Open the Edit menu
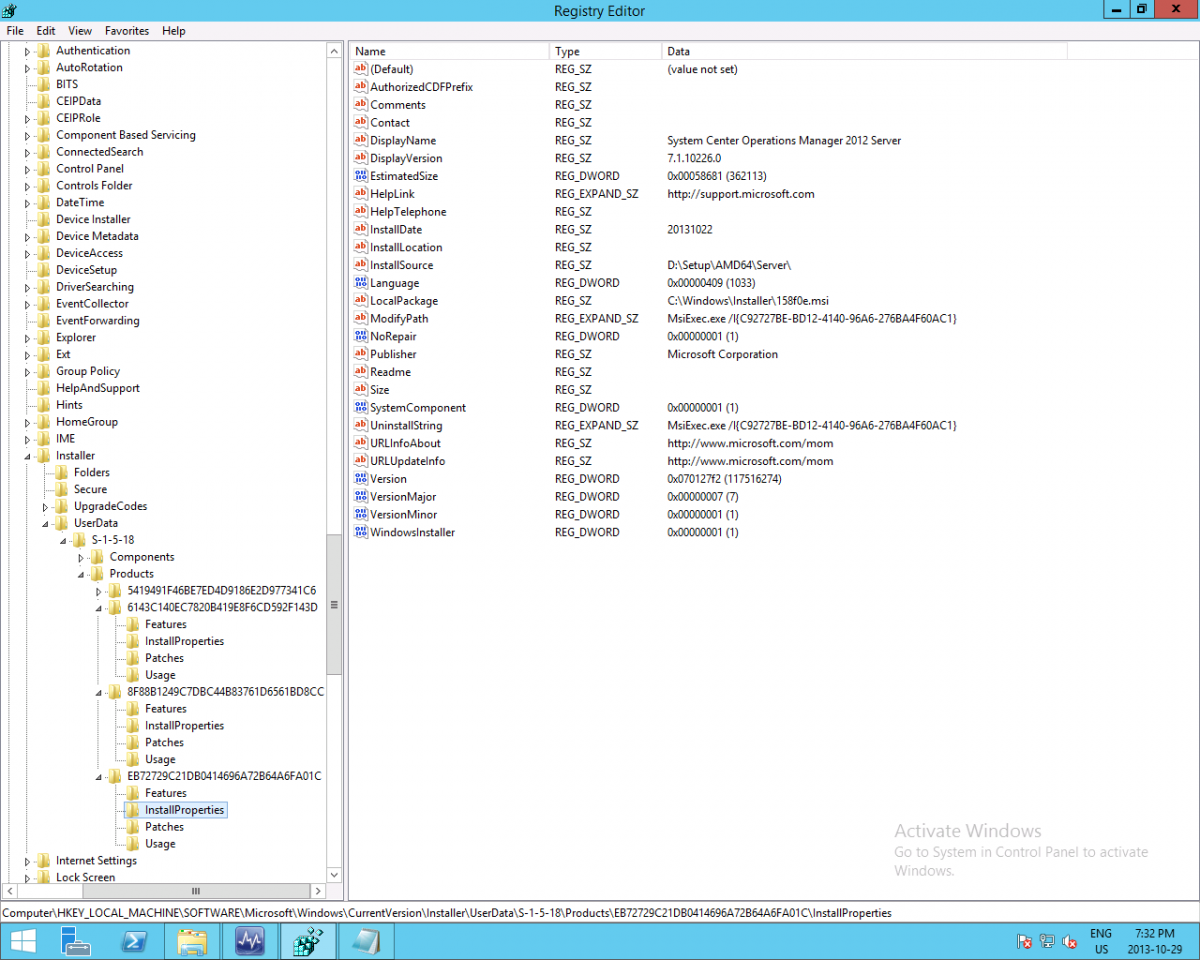The height and width of the screenshot is (960, 1200). [x=46, y=31]
